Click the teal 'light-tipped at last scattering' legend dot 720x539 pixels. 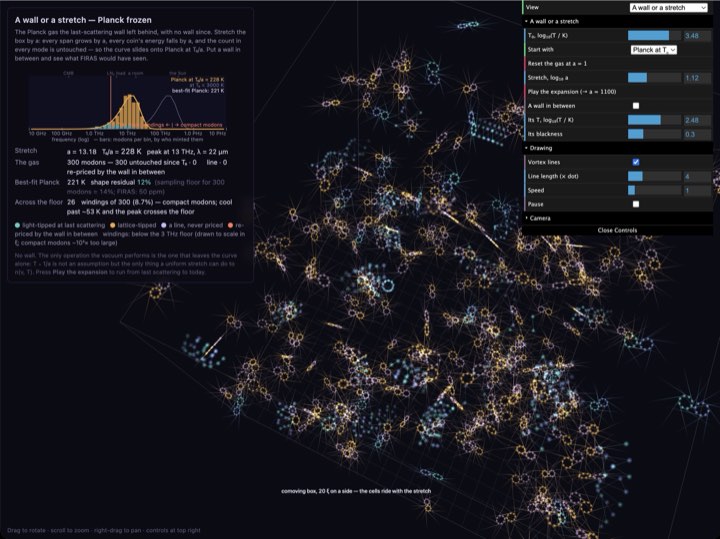tap(17, 225)
